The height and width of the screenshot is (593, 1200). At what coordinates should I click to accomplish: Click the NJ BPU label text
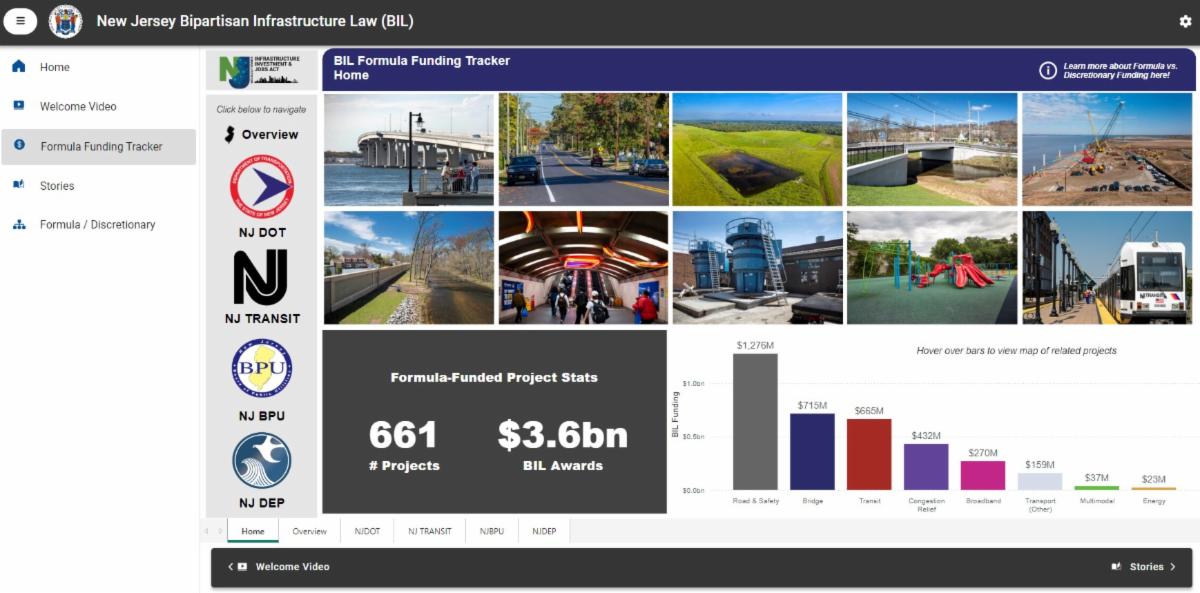[262, 416]
